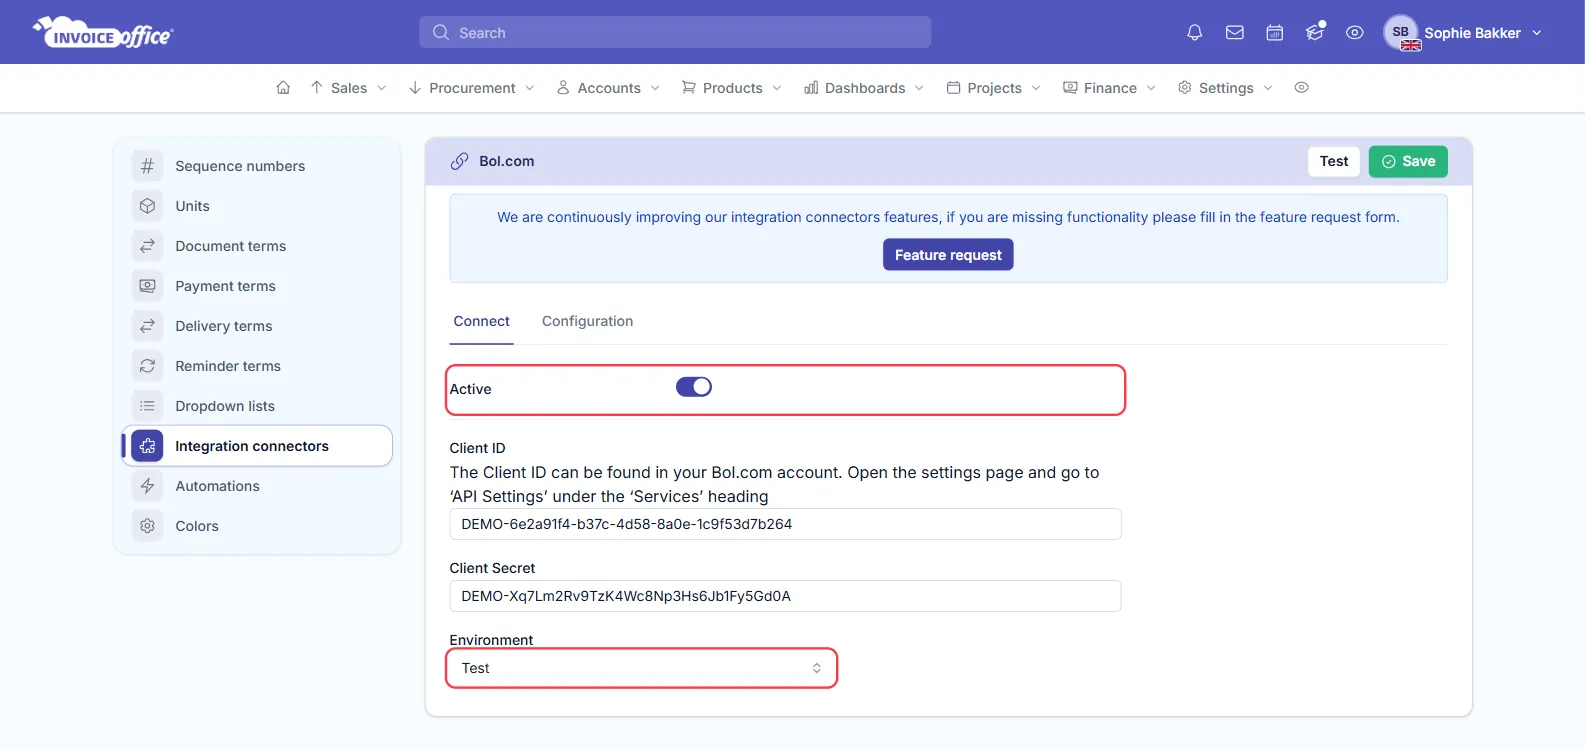Click the Reminder terms refresh icon

click(x=147, y=366)
